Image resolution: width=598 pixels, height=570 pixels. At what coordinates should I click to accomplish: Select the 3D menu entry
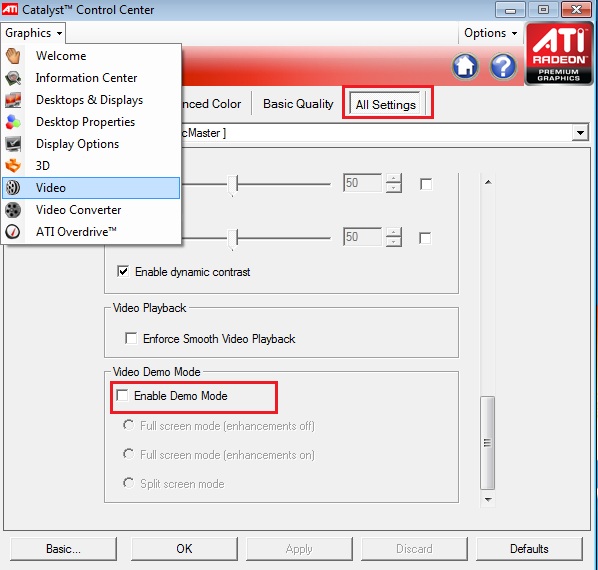[x=91, y=166]
